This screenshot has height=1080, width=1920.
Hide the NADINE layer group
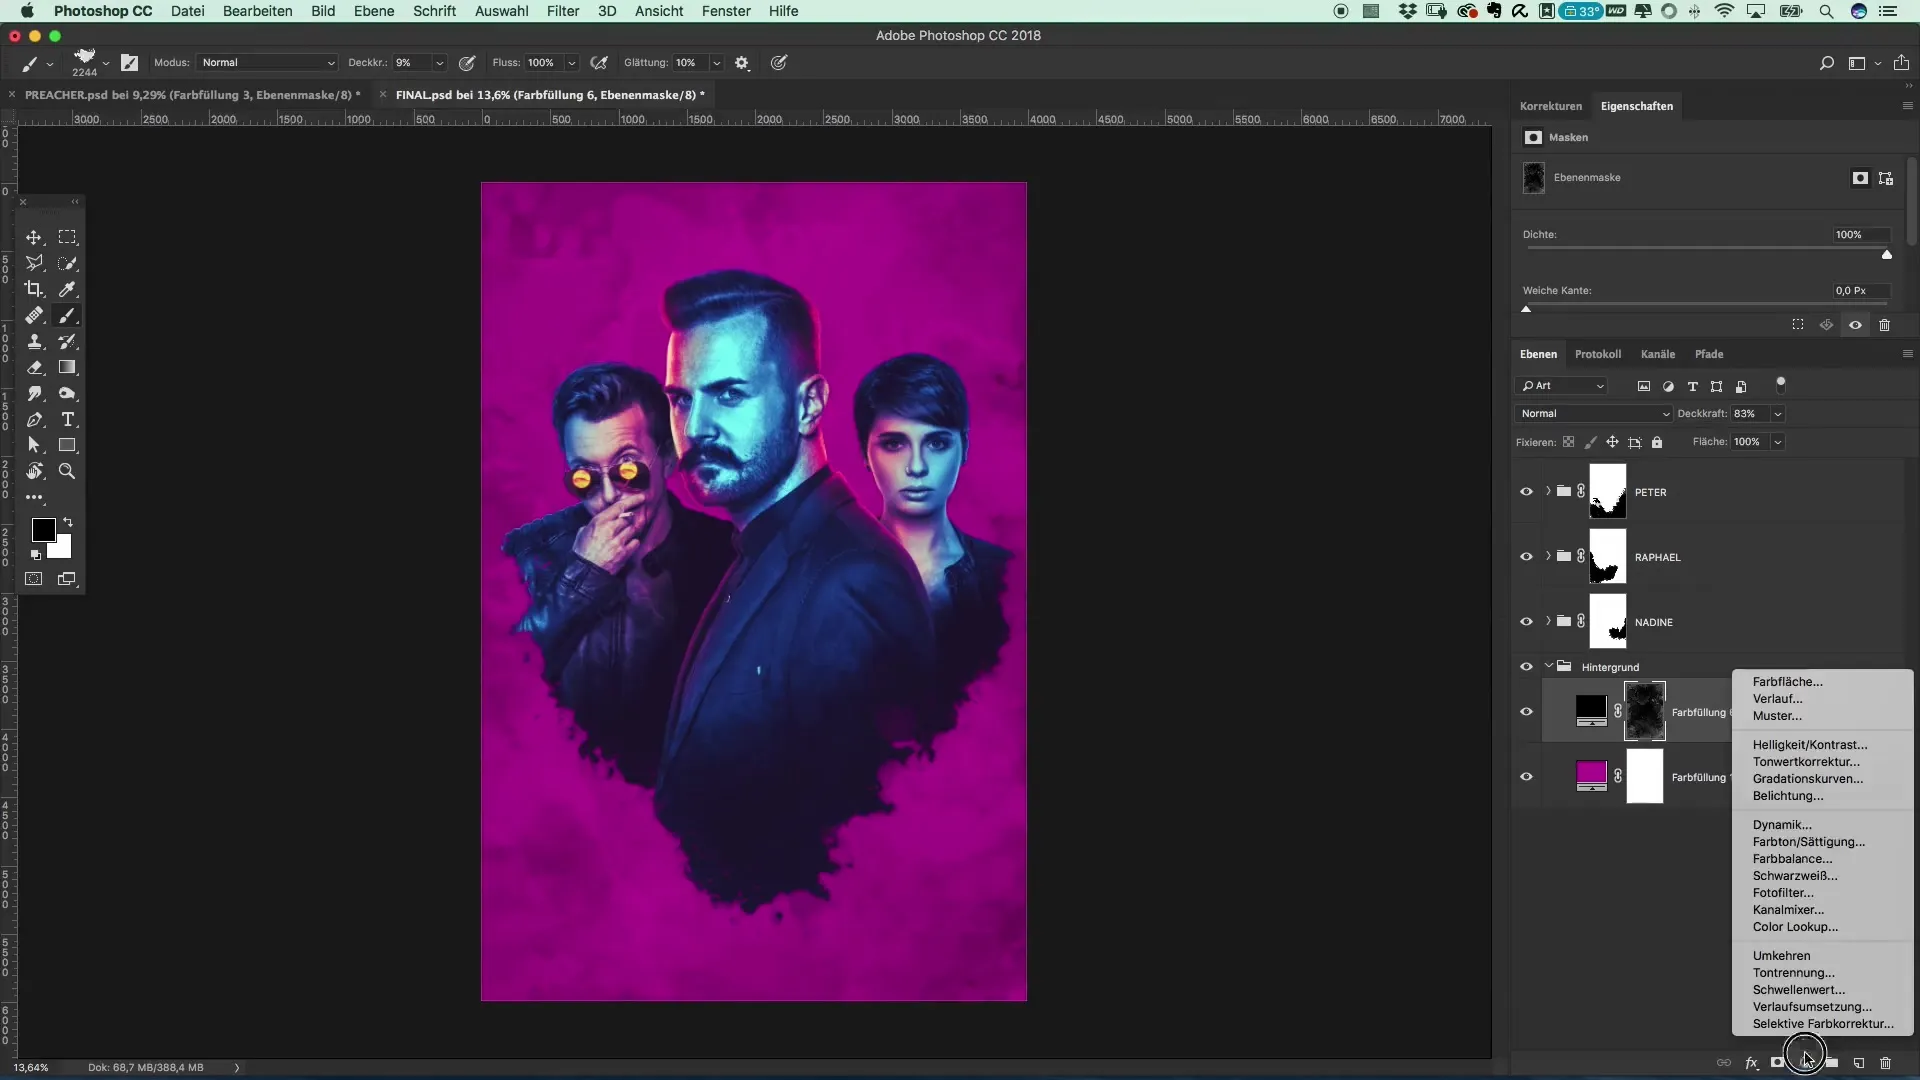[1526, 622]
